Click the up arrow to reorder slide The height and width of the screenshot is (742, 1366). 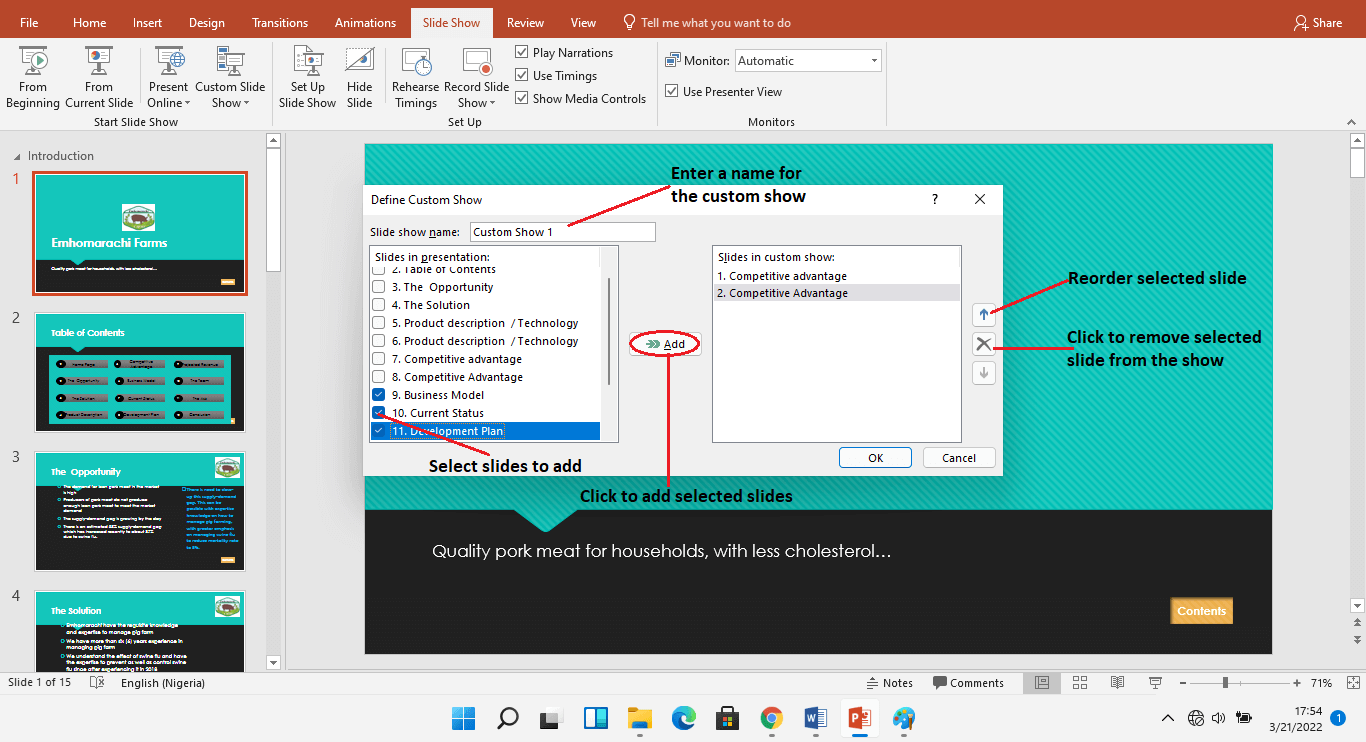pos(984,314)
